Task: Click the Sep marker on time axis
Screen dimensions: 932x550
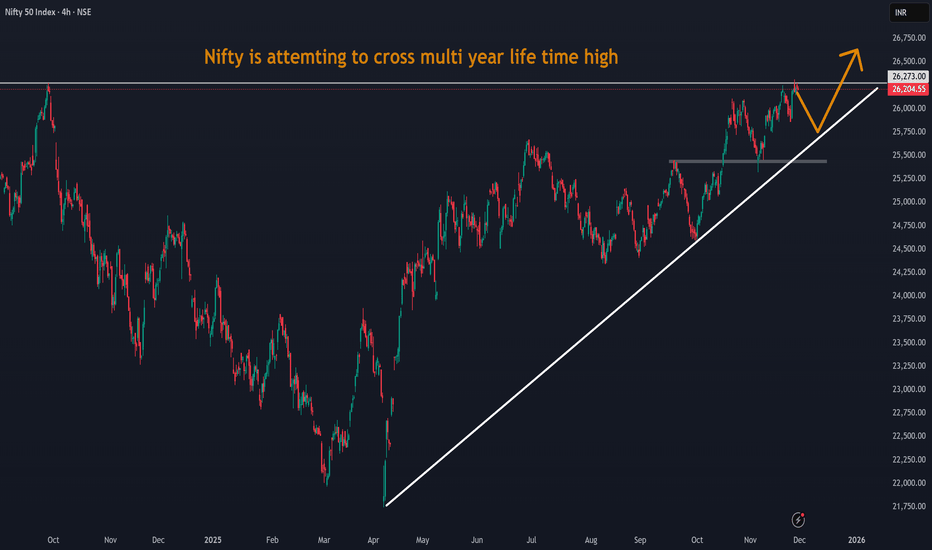Action: point(638,539)
